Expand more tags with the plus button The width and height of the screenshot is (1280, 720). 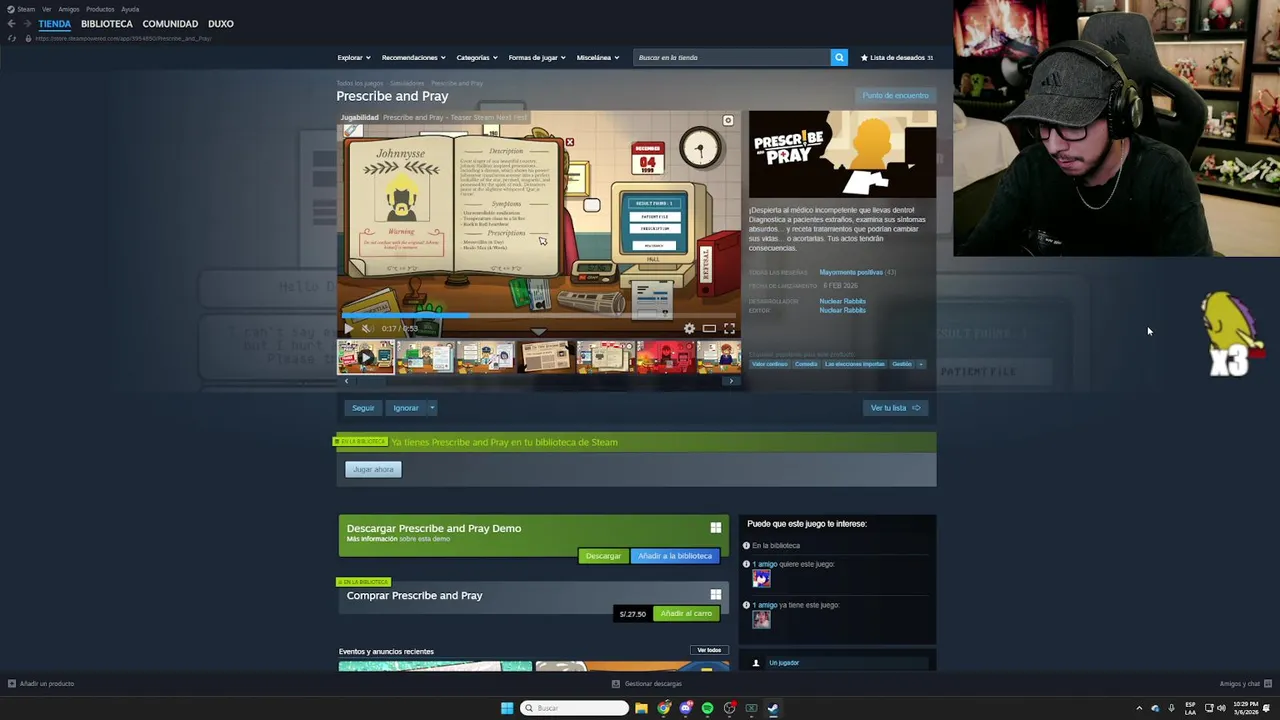[921, 364]
